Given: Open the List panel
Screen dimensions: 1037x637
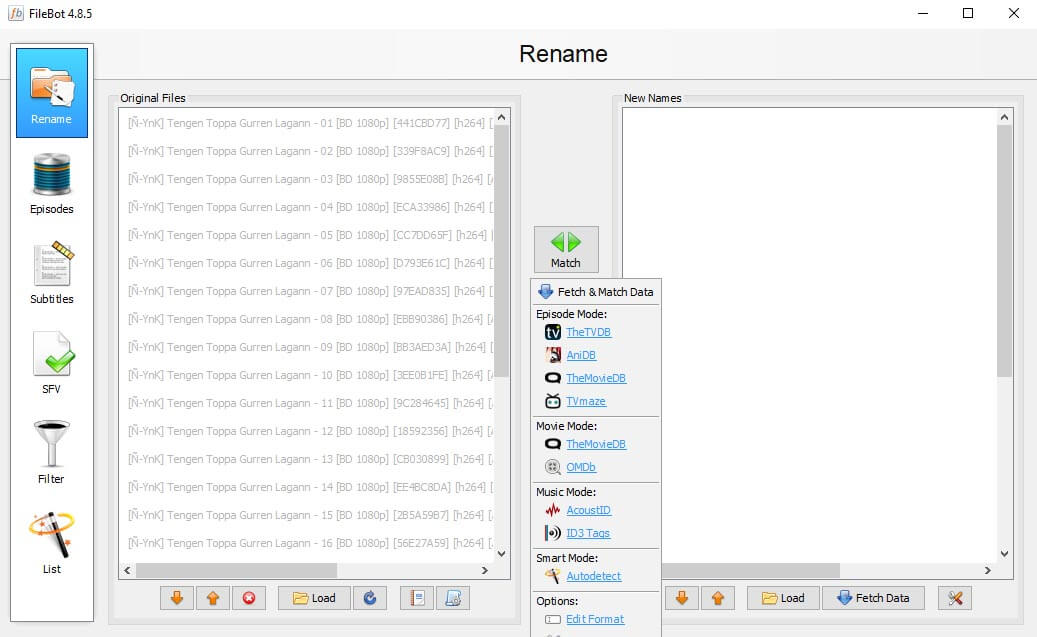Looking at the screenshot, I should pyautogui.click(x=52, y=542).
